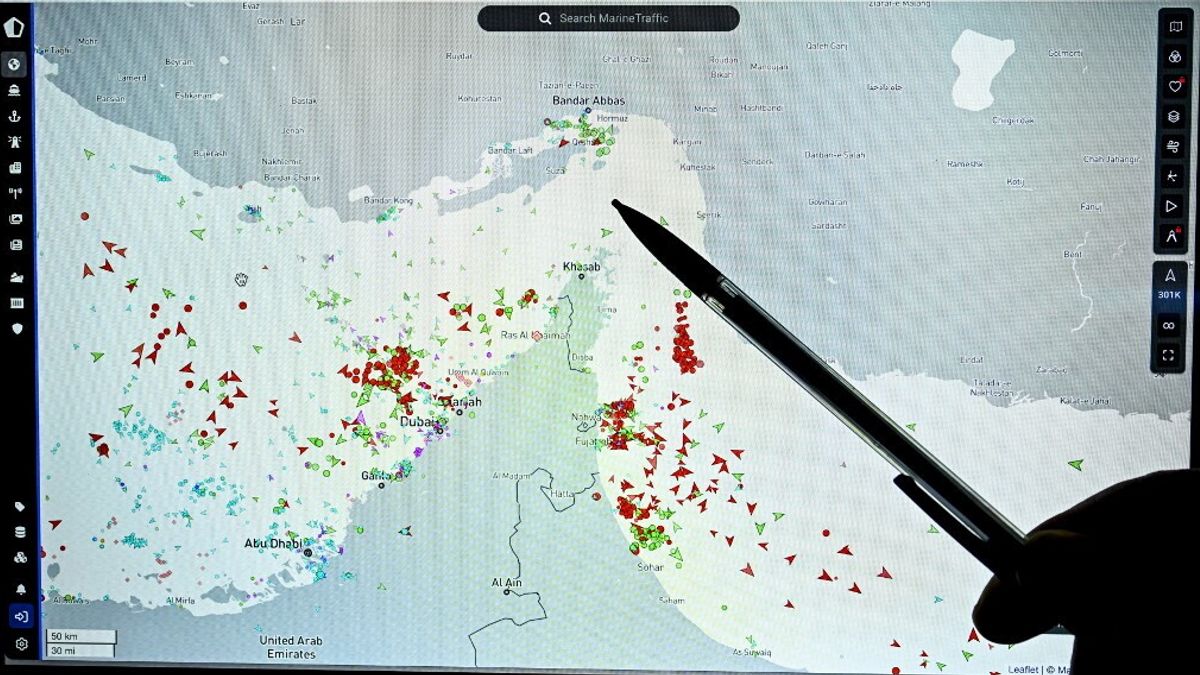Open the live map globe icon
The height and width of the screenshot is (675, 1200).
(15, 66)
